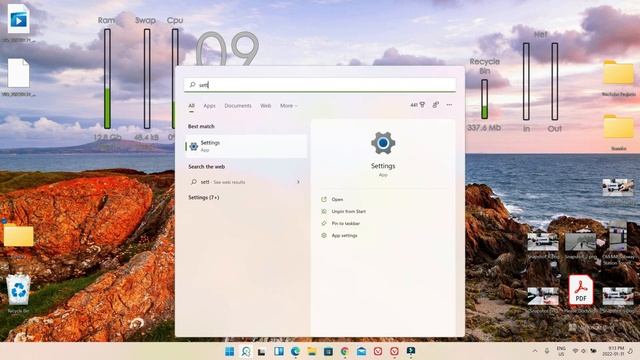This screenshot has height=360, width=640.
Task: Click the '337.6 Mb' recycle bin size text
Action: 484,128
